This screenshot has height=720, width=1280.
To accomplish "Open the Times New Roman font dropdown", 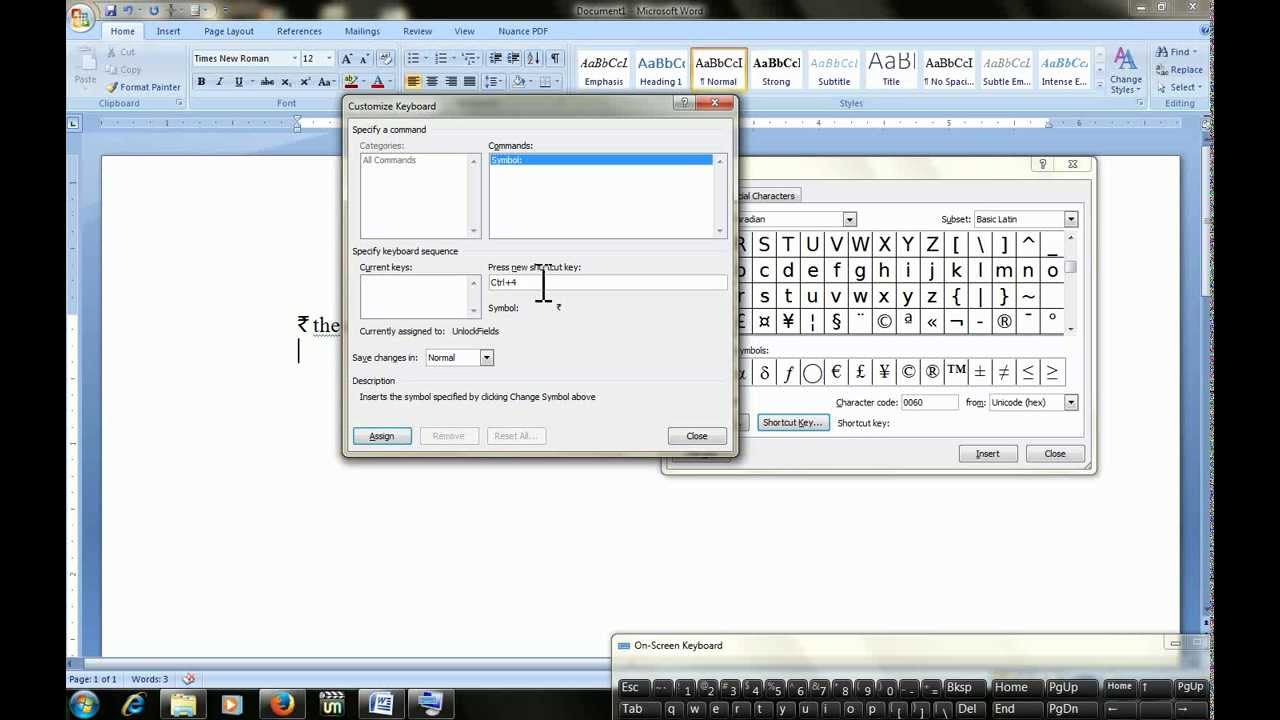I will 295,59.
